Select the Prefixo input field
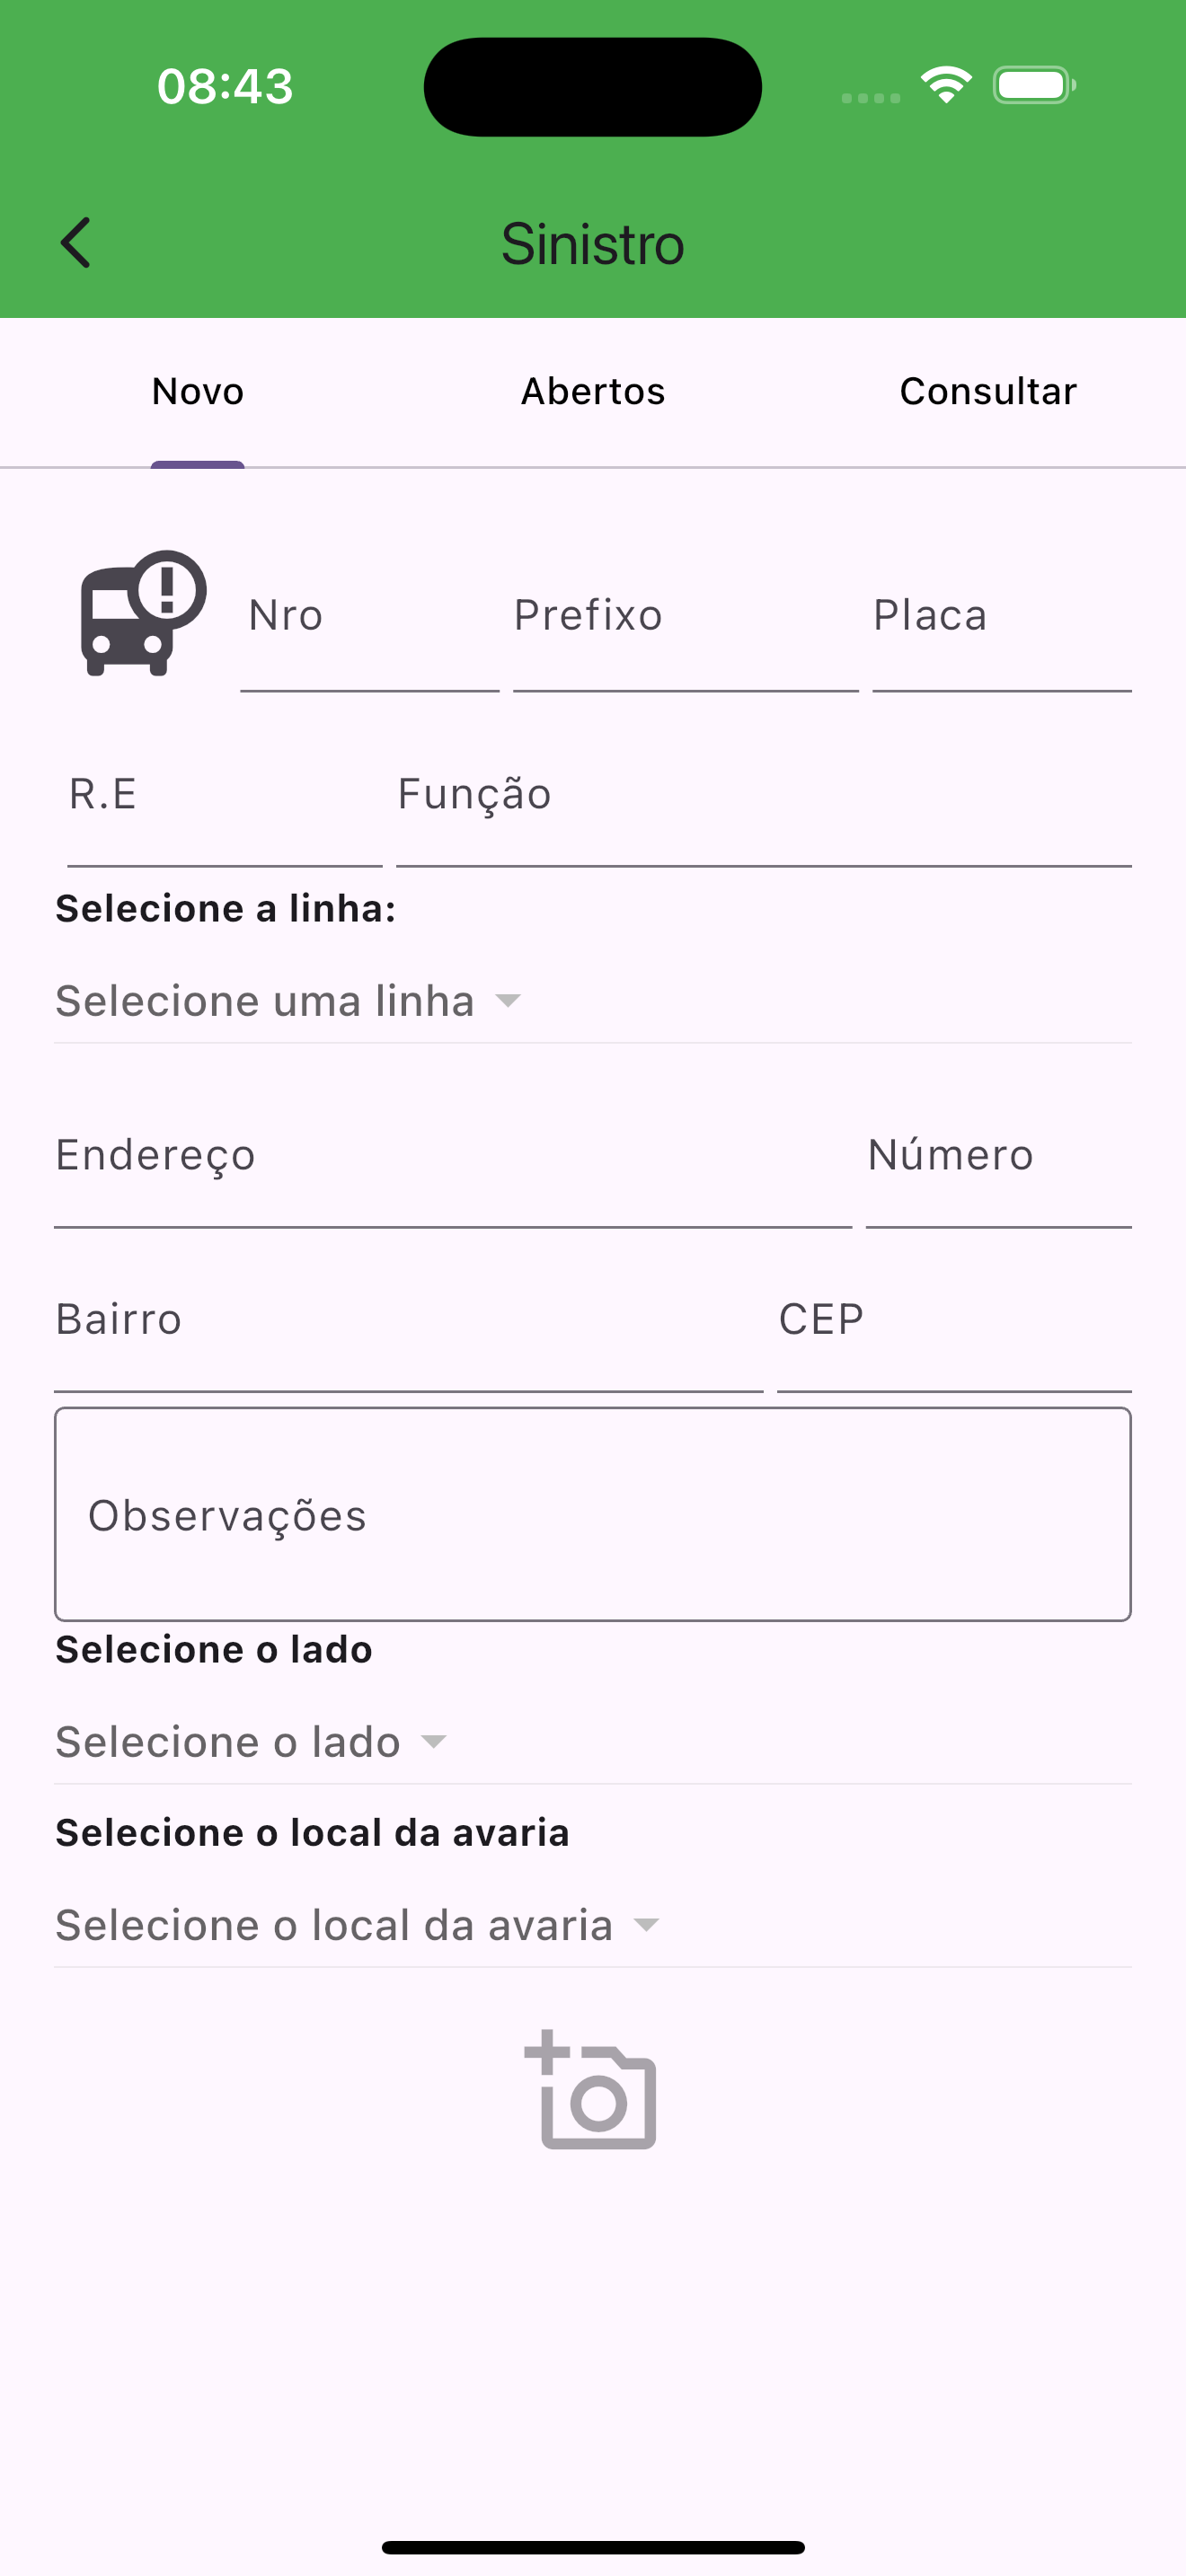This screenshot has width=1186, height=2576. click(x=685, y=630)
